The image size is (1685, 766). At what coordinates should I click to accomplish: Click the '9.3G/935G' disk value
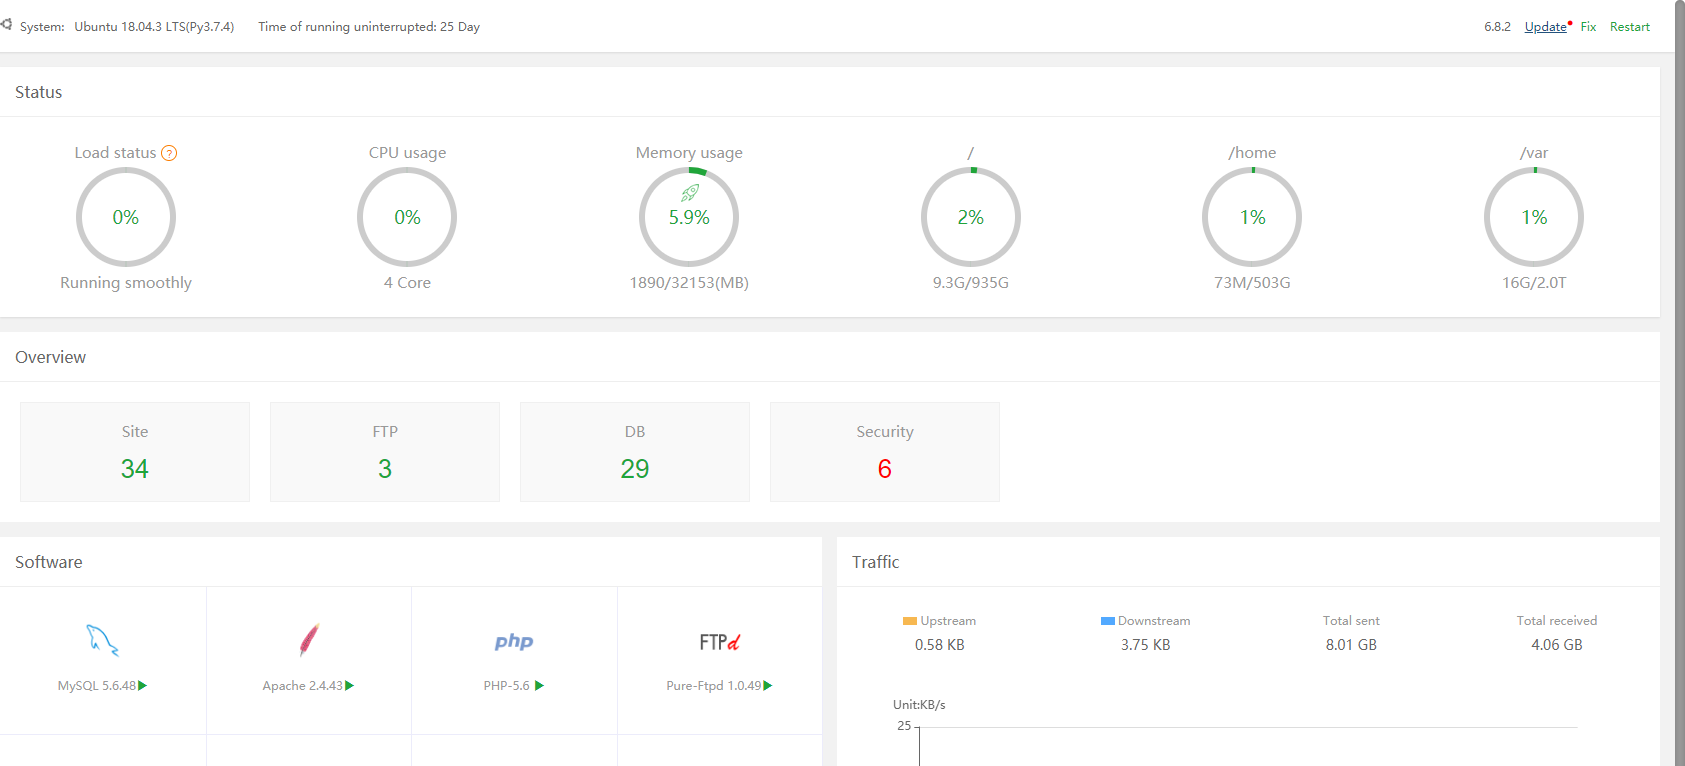971,283
